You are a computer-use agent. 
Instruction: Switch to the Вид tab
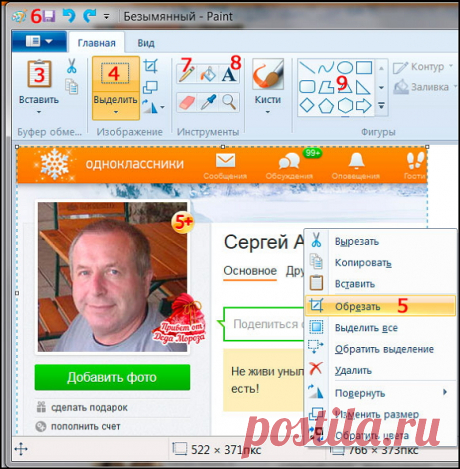pos(146,43)
